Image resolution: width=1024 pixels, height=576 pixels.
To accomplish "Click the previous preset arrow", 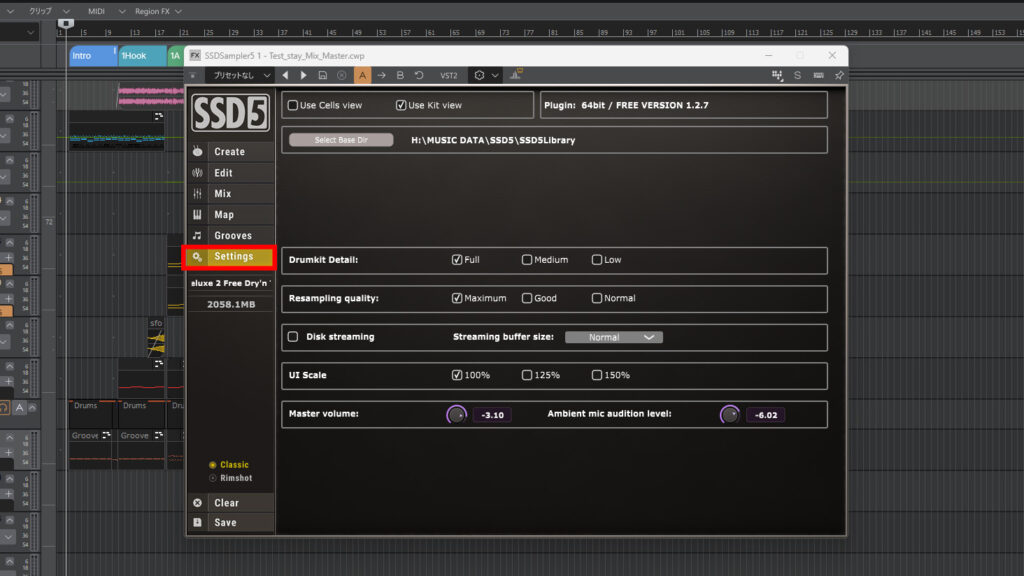I will (x=285, y=75).
